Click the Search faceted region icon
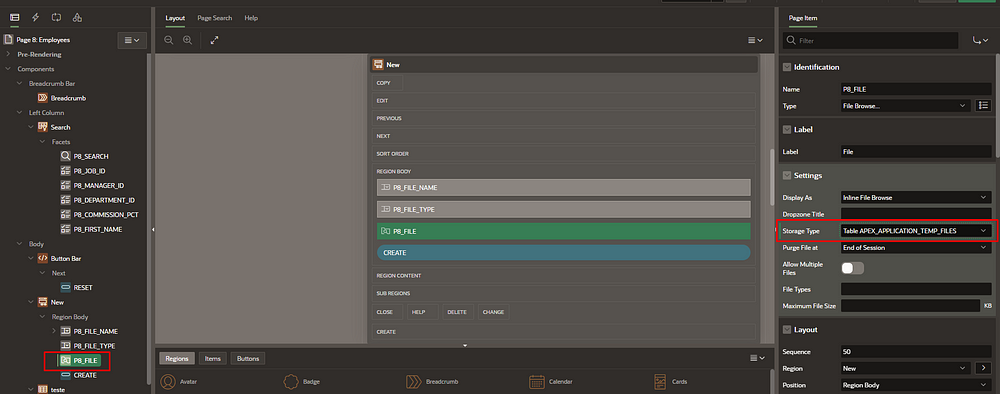The height and width of the screenshot is (394, 1000). pos(43,127)
